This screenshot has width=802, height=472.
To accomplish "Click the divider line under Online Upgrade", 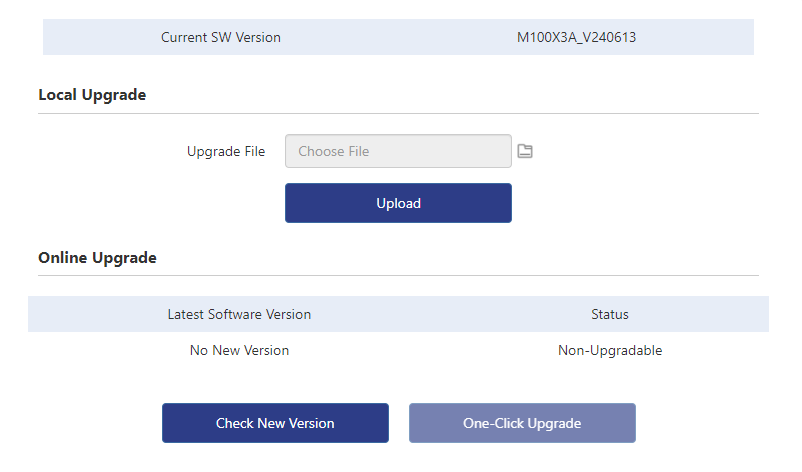I will click(398, 276).
